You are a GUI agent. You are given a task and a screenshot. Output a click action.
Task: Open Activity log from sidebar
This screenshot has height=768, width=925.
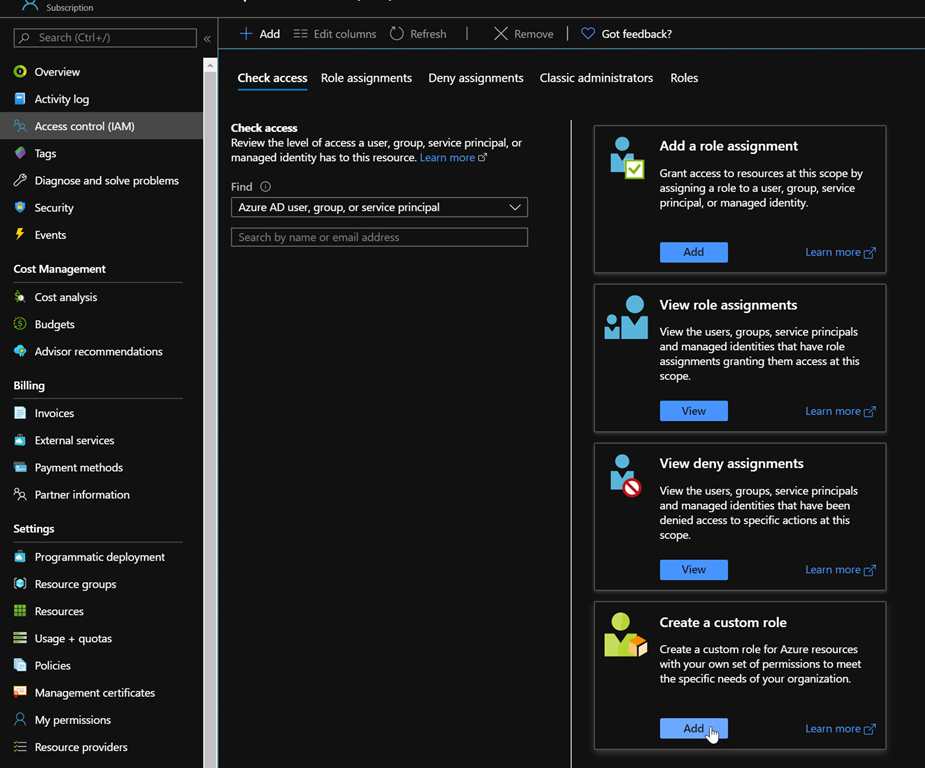point(61,99)
